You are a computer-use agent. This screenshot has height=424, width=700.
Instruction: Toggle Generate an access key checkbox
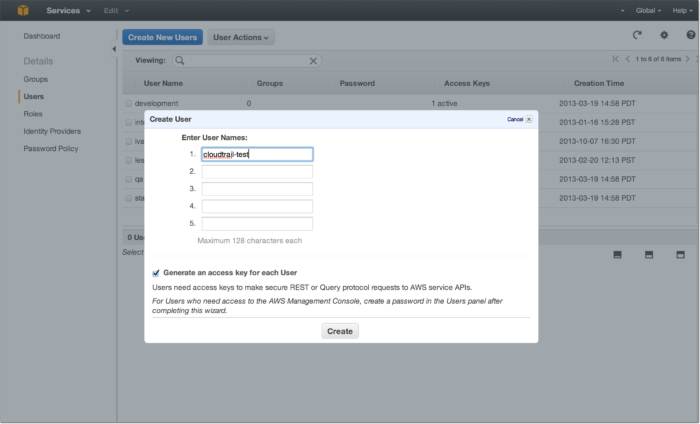156,272
